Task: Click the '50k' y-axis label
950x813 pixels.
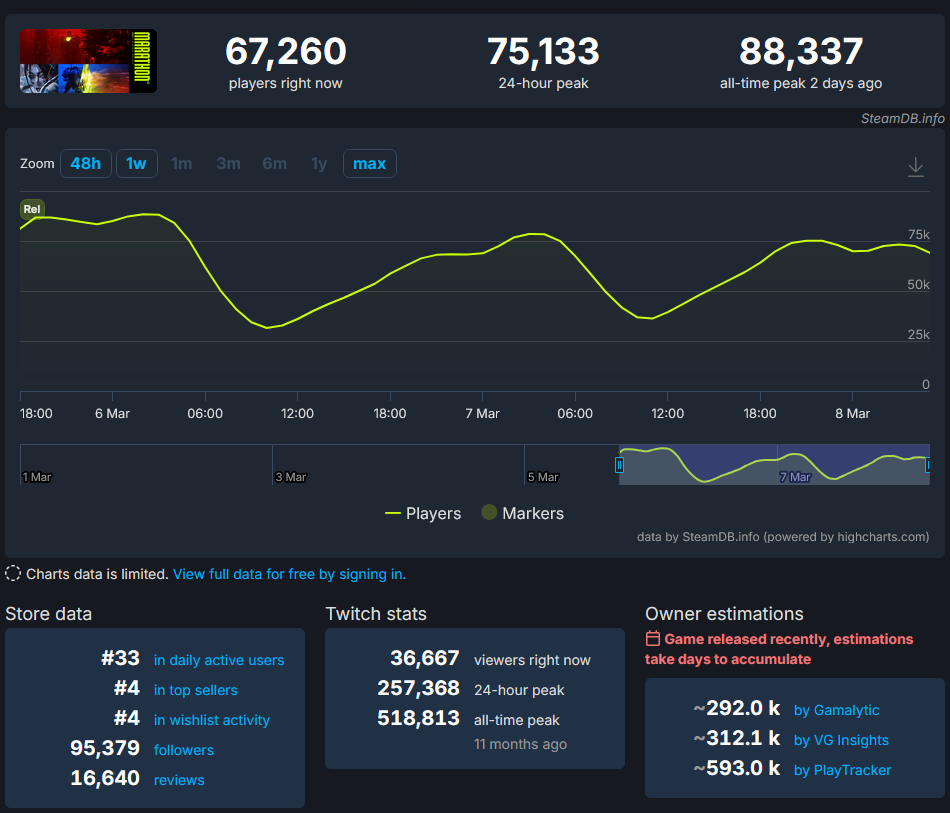Action: [x=918, y=285]
